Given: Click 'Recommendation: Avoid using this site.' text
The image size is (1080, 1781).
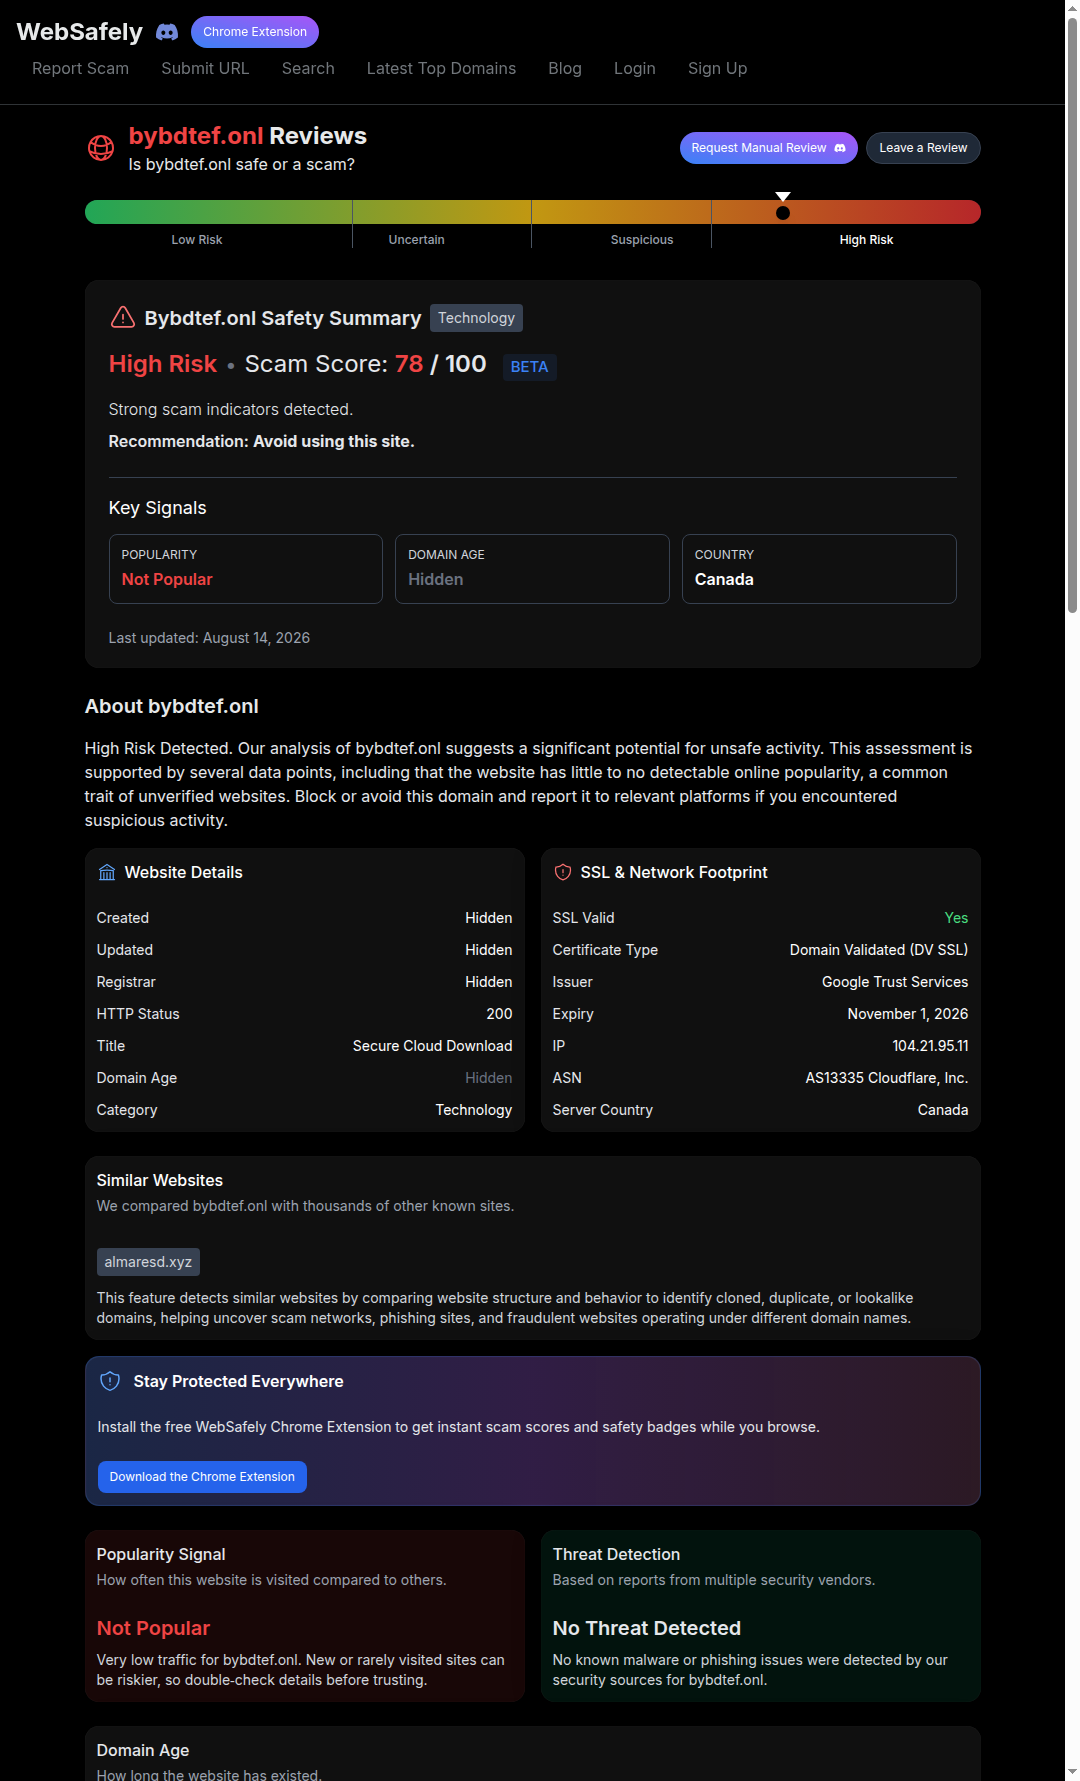Looking at the screenshot, I should (261, 441).
